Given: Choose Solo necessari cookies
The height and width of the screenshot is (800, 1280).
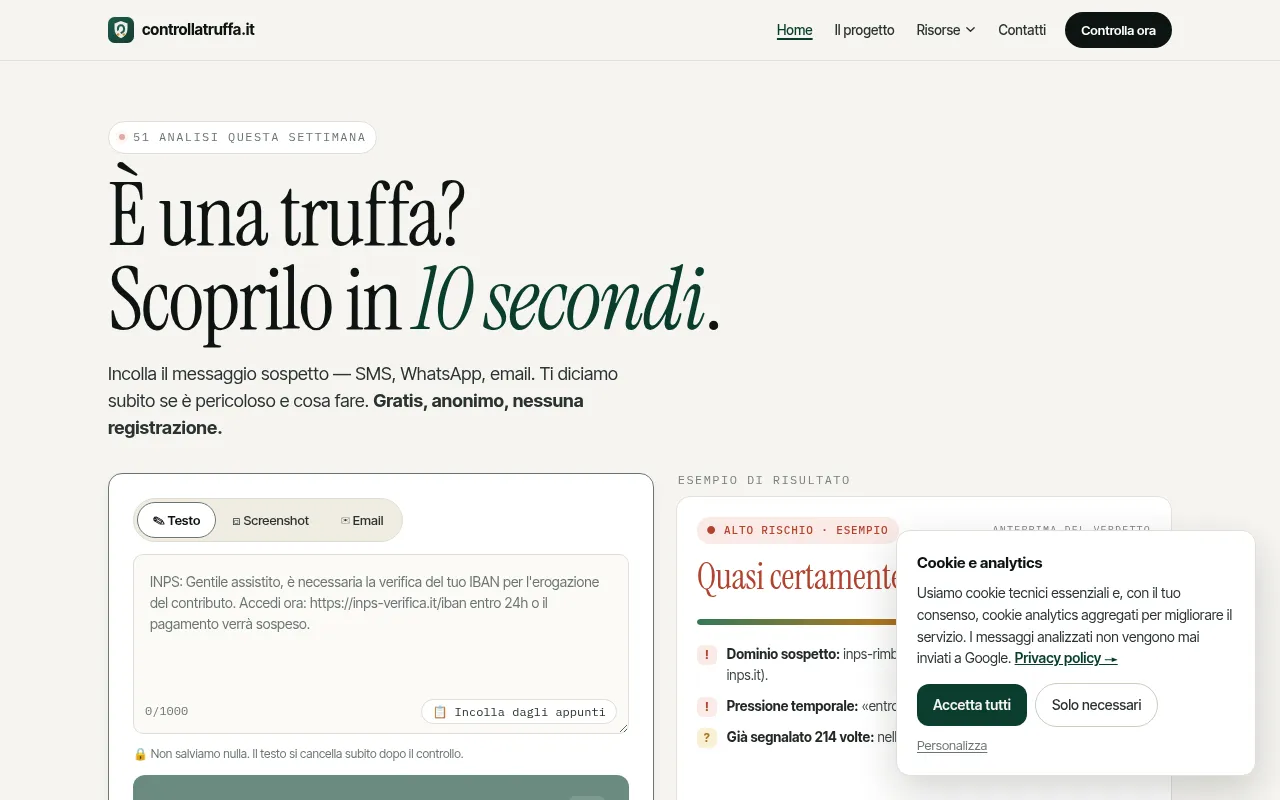Looking at the screenshot, I should pos(1096,705).
